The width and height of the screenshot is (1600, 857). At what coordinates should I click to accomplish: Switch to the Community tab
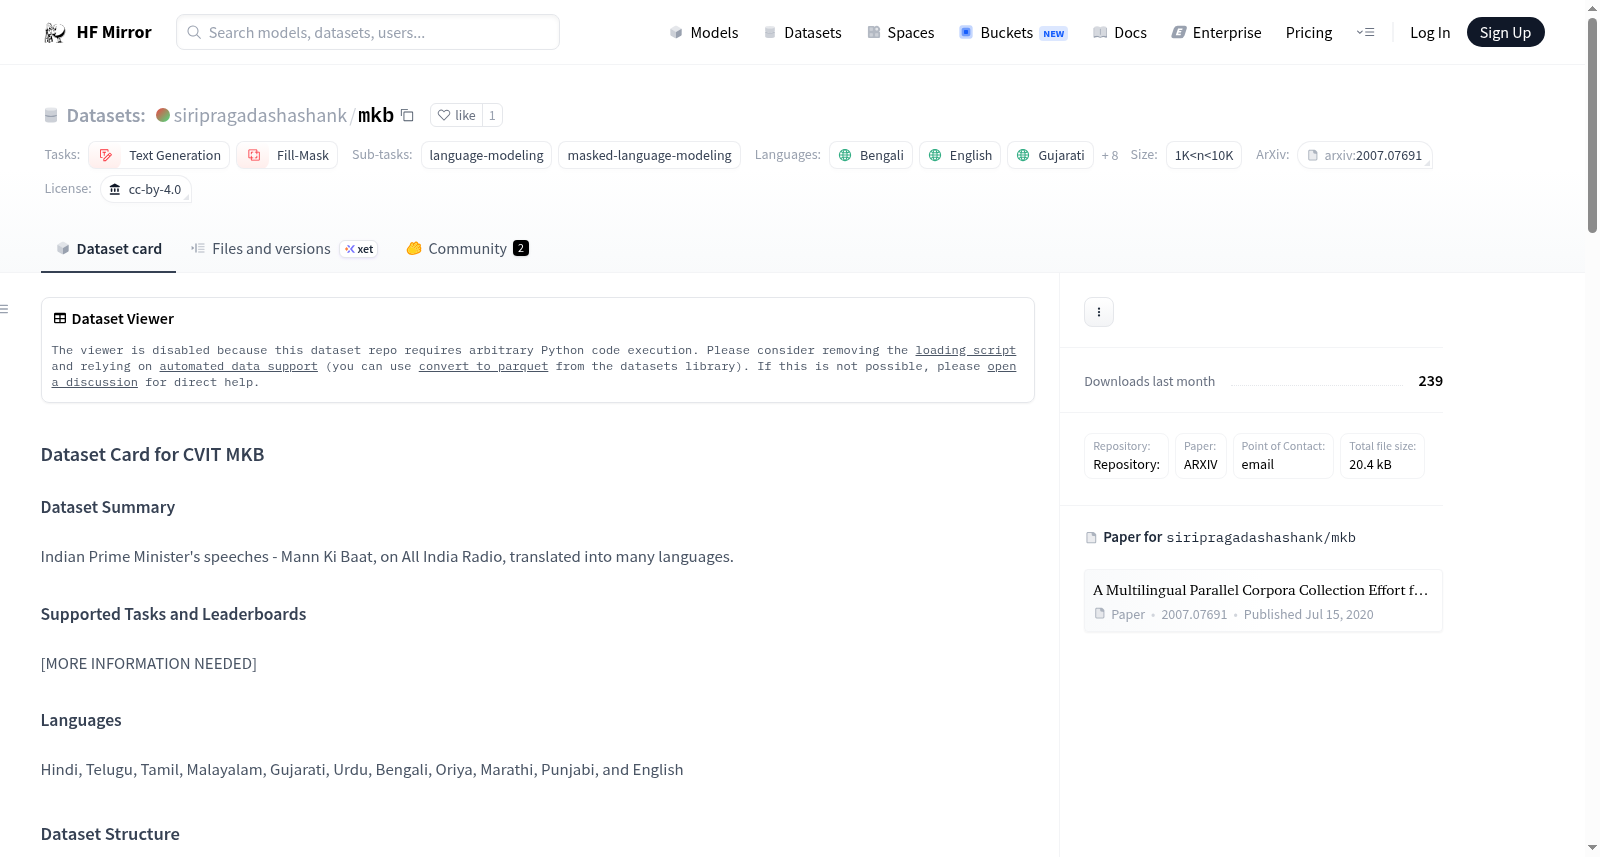pos(467,249)
